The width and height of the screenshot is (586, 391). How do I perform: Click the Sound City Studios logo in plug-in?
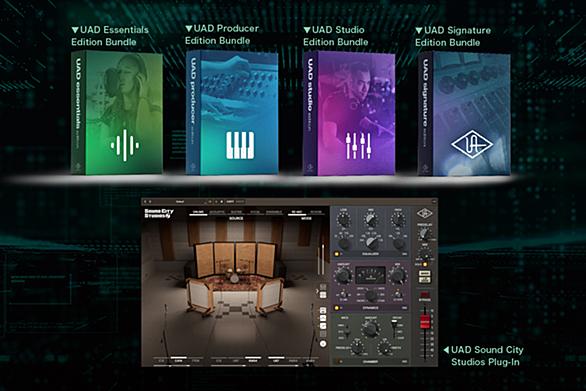[x=159, y=213]
